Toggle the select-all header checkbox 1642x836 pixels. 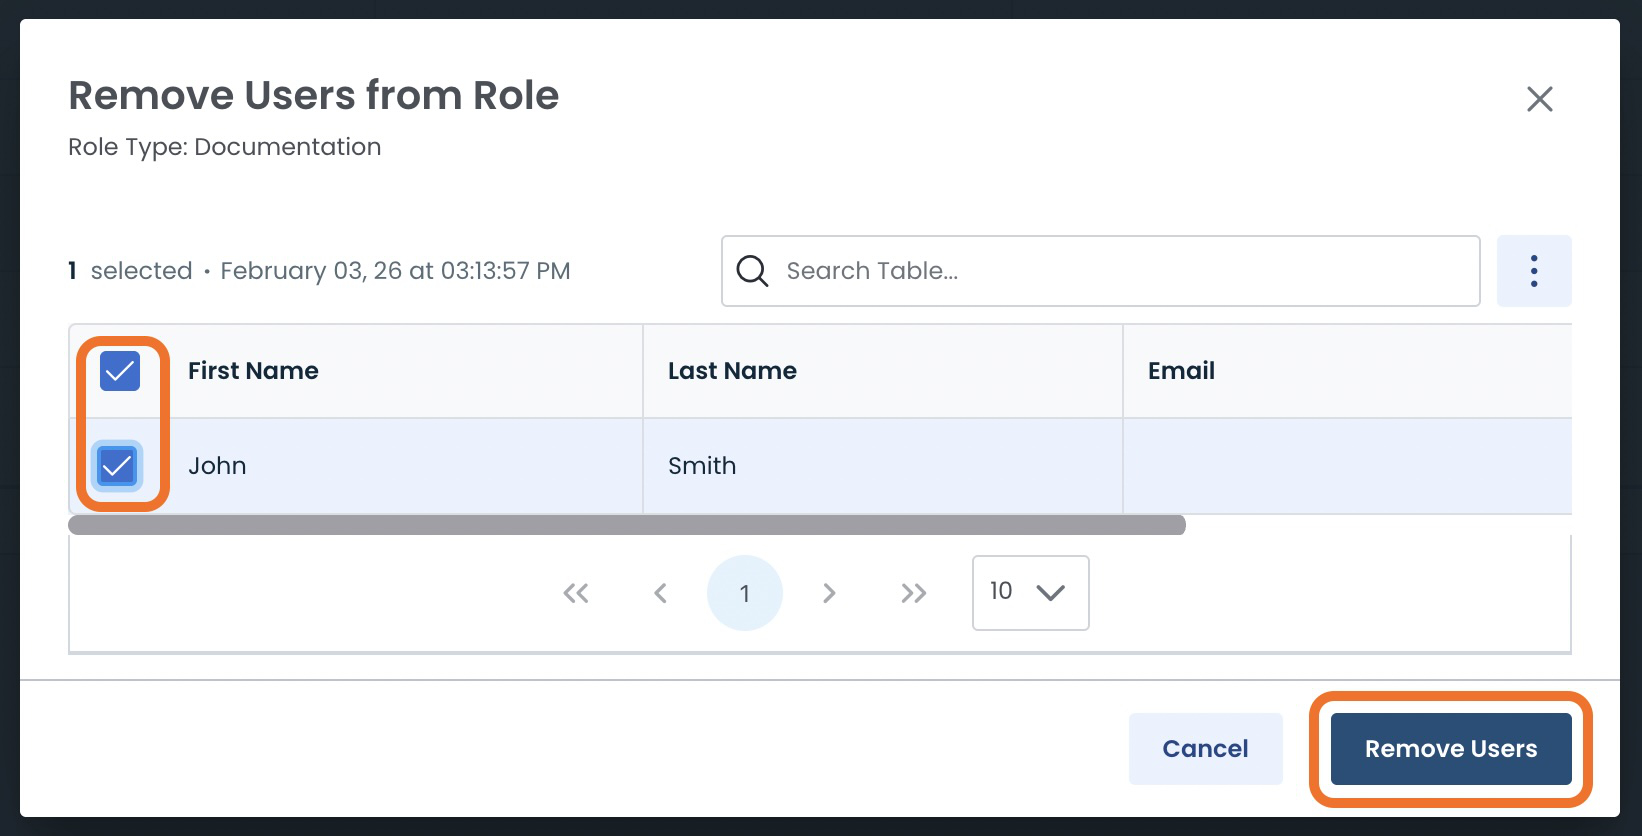pyautogui.click(x=120, y=371)
